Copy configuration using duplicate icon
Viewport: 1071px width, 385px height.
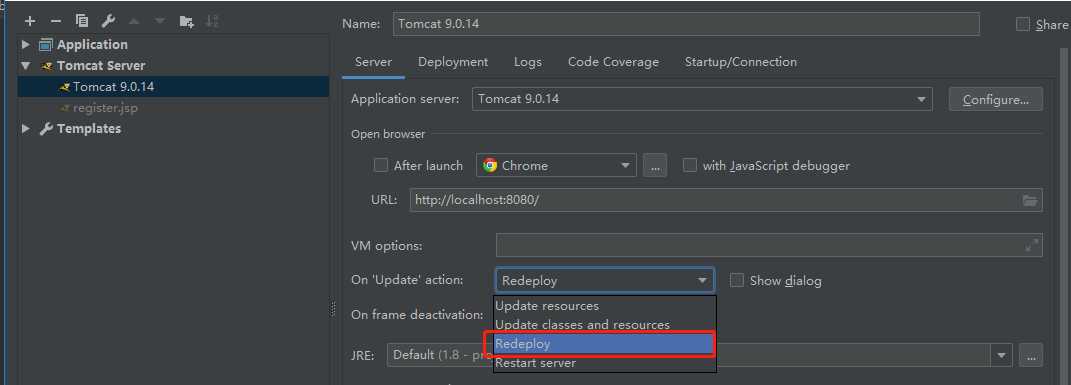point(82,21)
